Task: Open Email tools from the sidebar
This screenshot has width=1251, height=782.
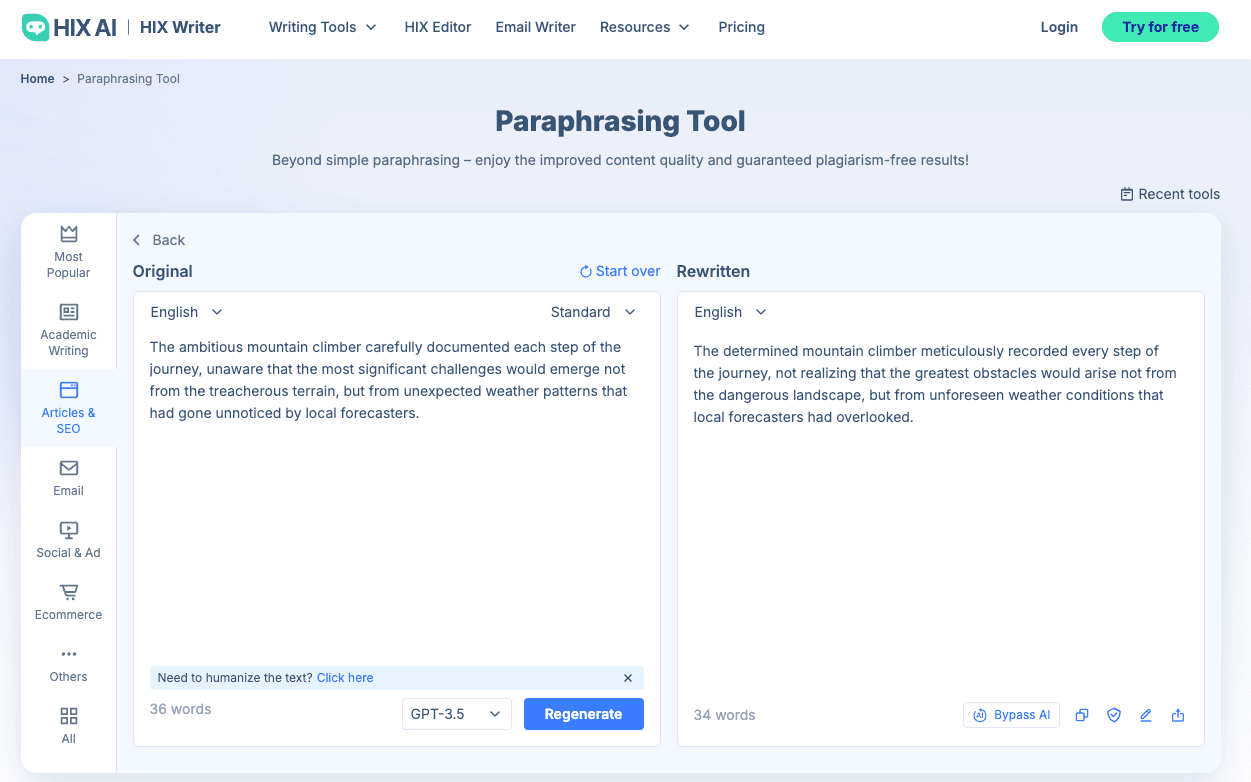Action: pyautogui.click(x=68, y=476)
